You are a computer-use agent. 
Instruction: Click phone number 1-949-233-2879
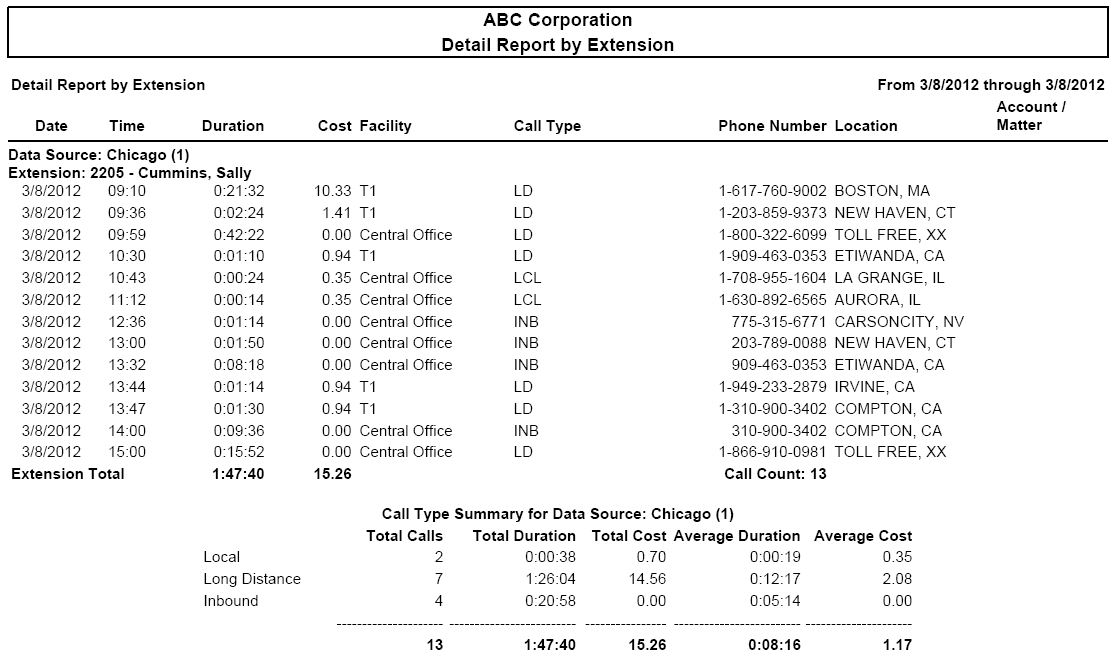pos(772,387)
